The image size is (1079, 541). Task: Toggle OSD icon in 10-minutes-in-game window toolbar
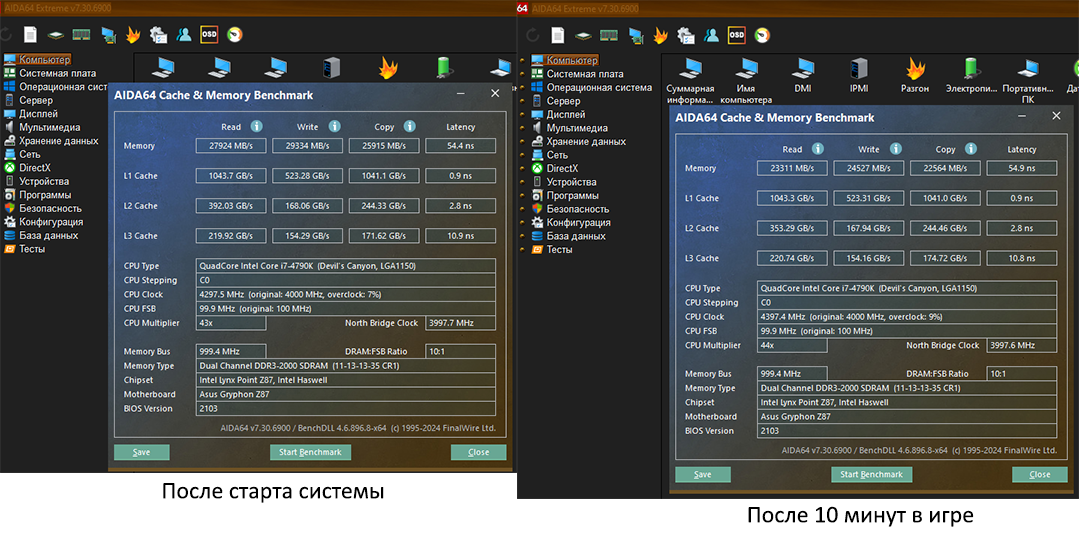coord(736,35)
